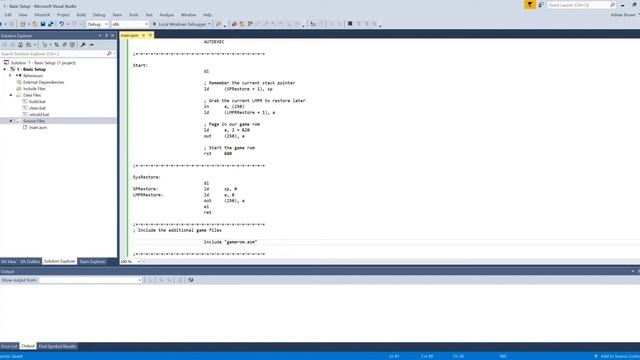Click the Save icon in the toolbar
Screen dimensions: 640x360
[x=43, y=24]
